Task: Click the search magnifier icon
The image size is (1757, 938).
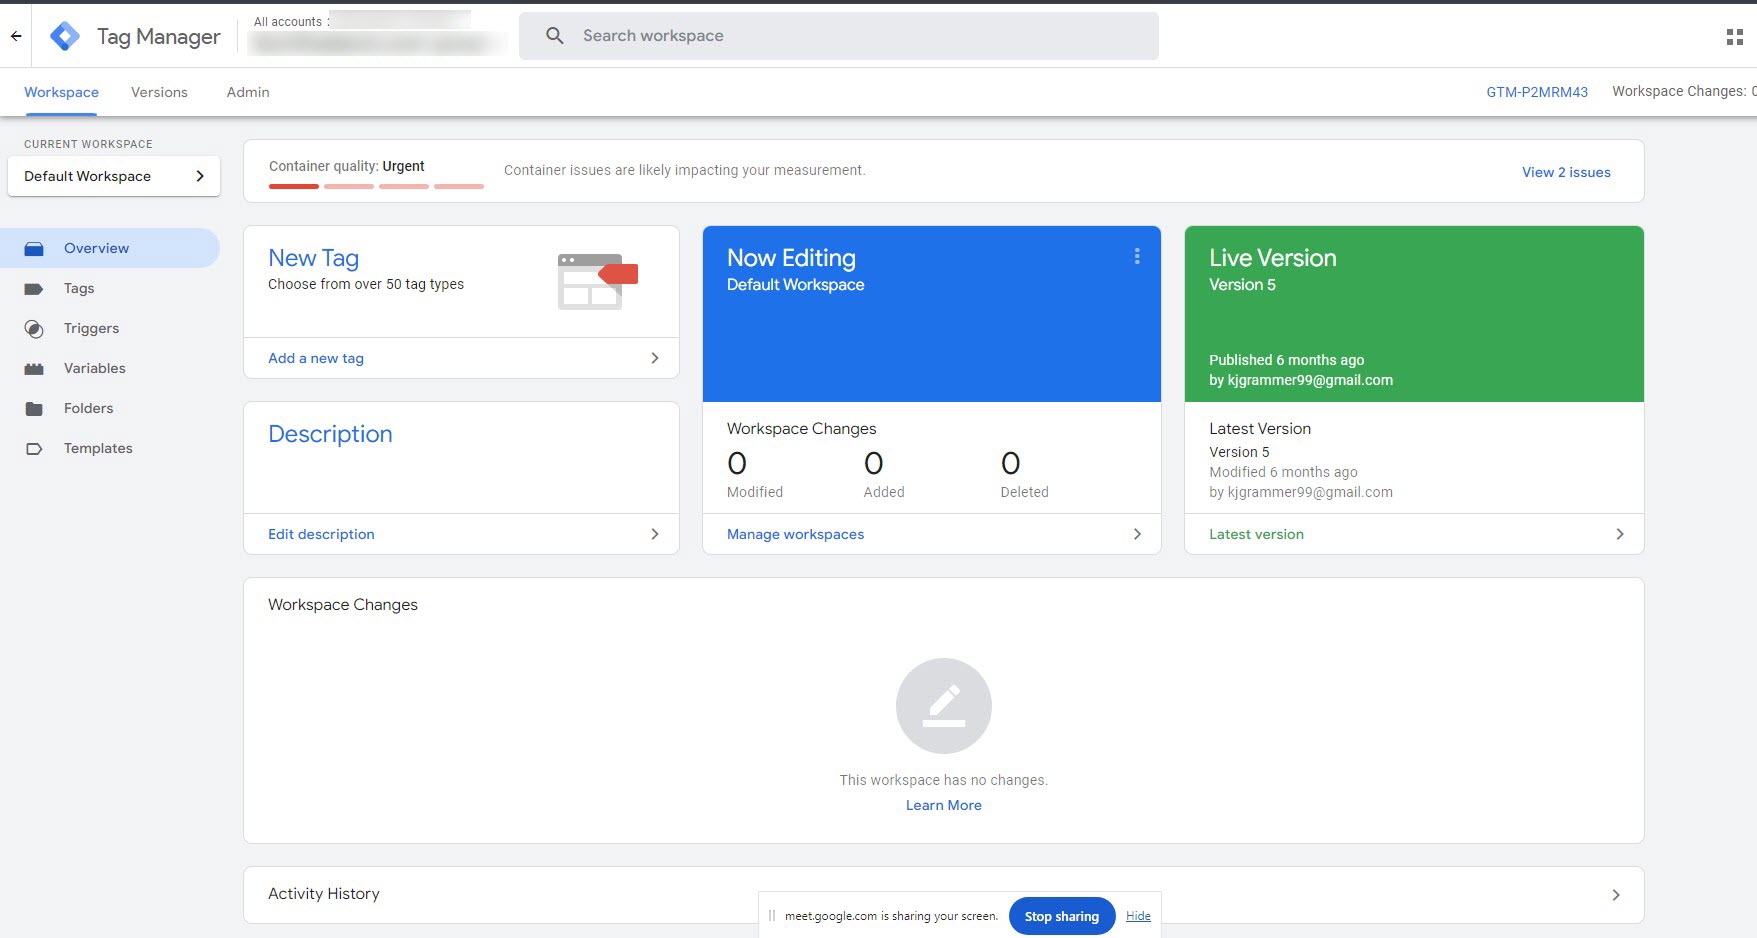Action: 553,35
